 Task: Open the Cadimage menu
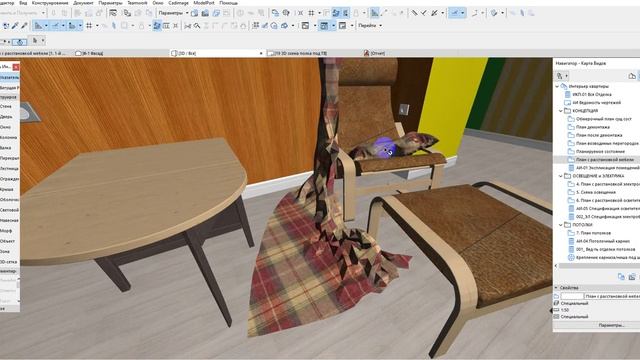click(x=178, y=3)
